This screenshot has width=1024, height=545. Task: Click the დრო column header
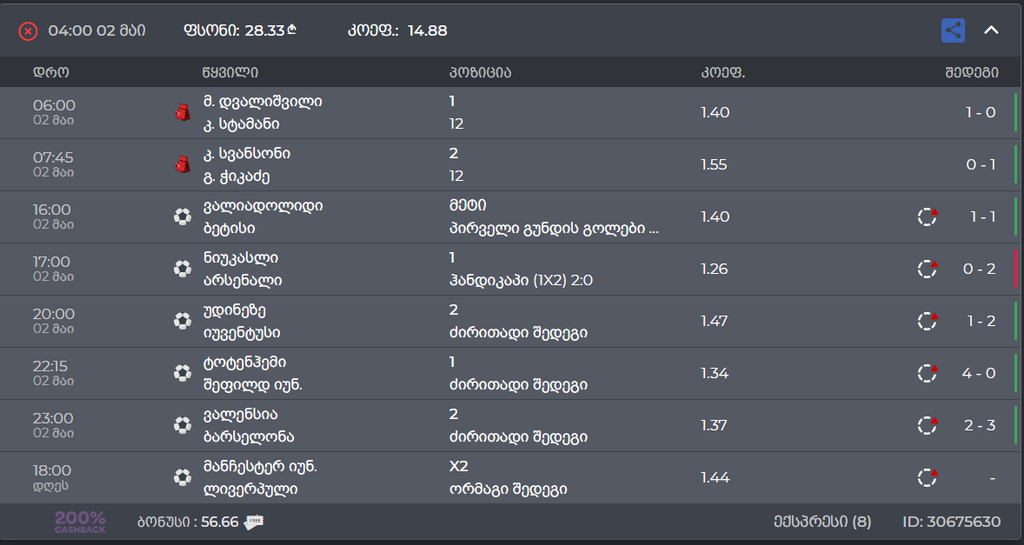coord(51,72)
